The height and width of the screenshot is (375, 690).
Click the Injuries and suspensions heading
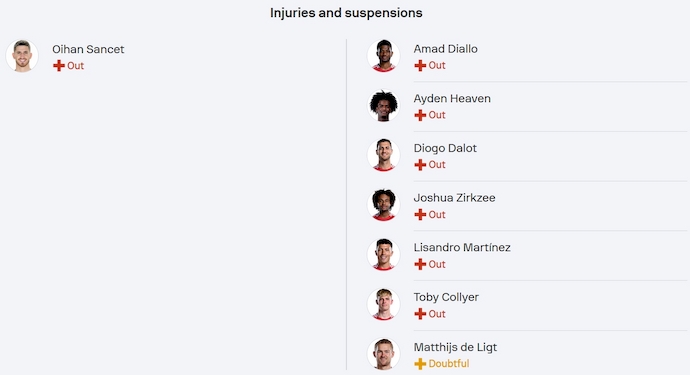tap(346, 13)
